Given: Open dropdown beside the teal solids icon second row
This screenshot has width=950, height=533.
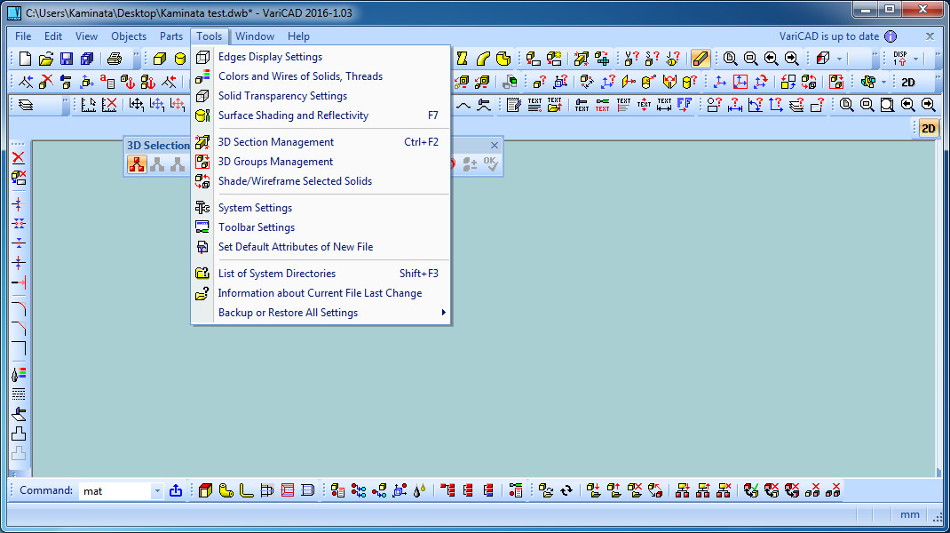Looking at the screenshot, I should (884, 82).
